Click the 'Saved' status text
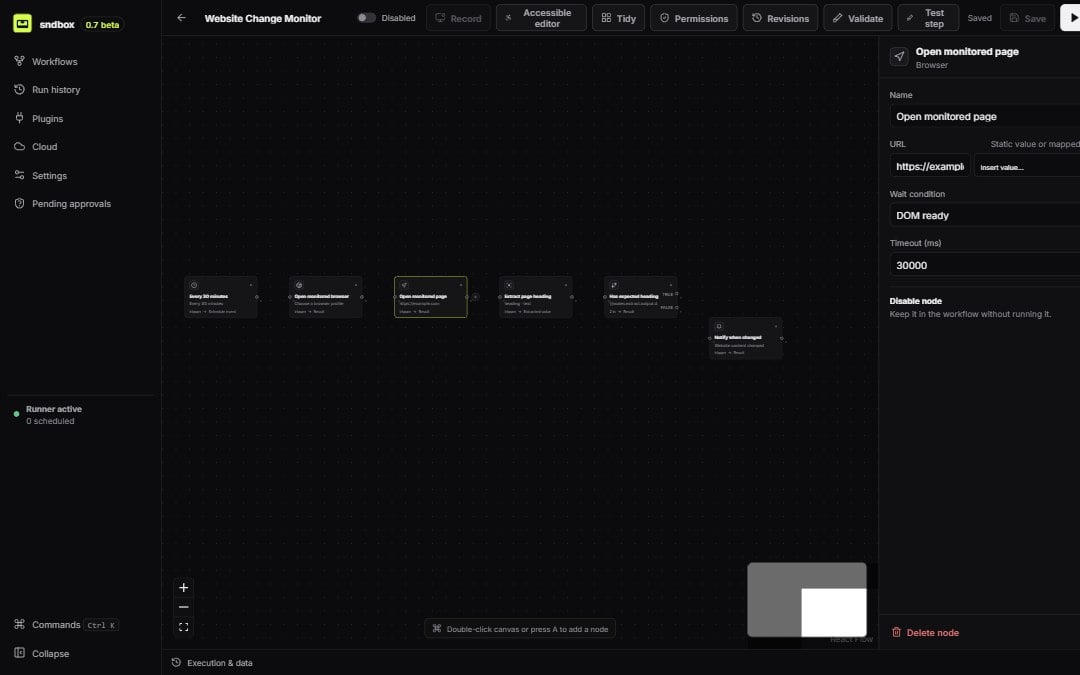This screenshot has height=675, width=1080. coord(979,18)
